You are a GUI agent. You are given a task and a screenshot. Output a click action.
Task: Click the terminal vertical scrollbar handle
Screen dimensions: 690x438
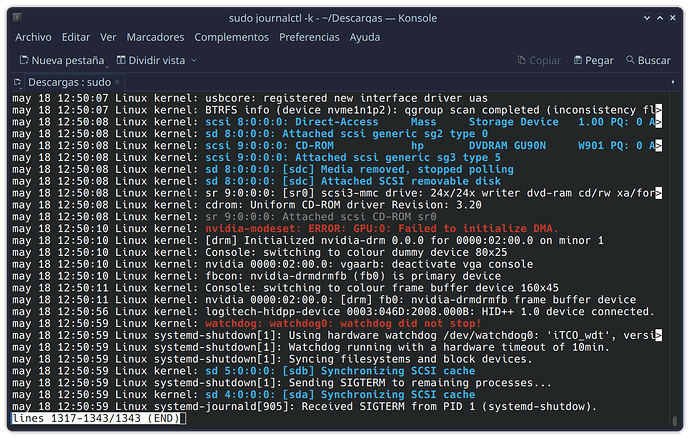[x=675, y=421]
